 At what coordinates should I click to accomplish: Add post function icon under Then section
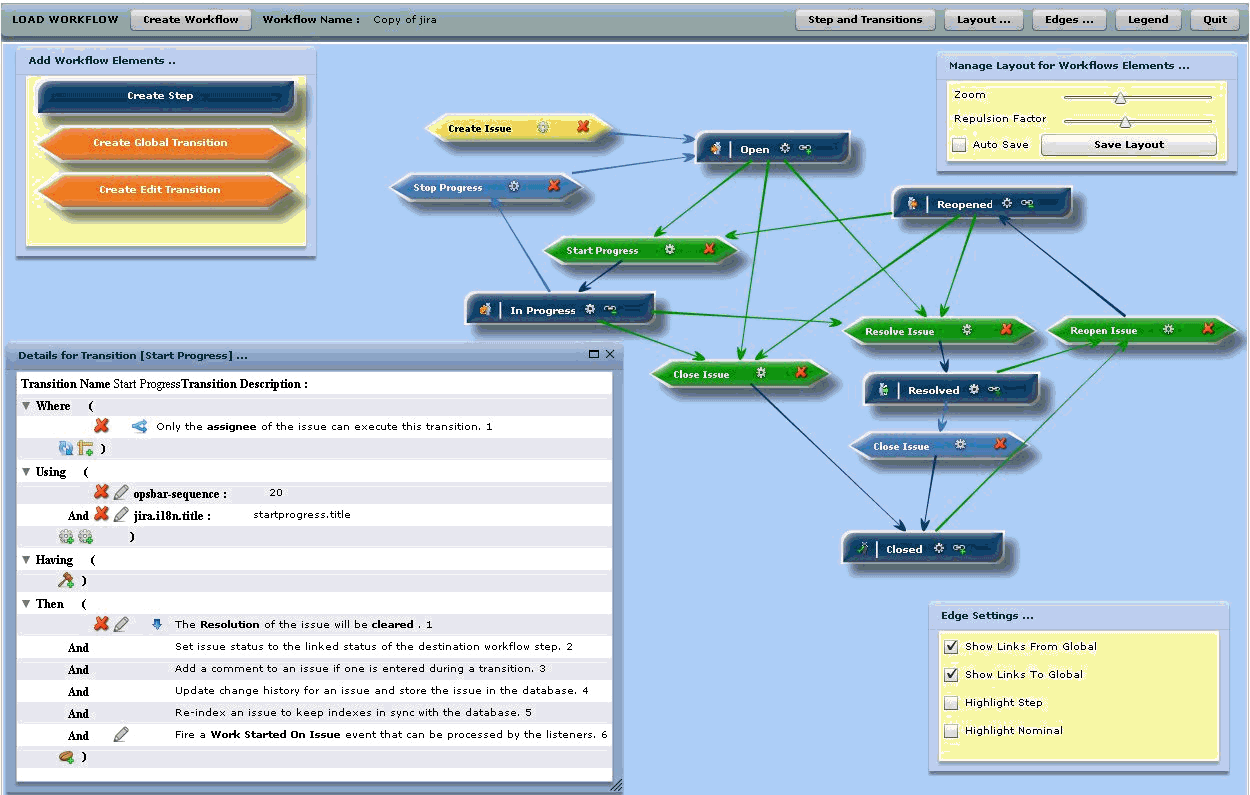tap(67, 757)
